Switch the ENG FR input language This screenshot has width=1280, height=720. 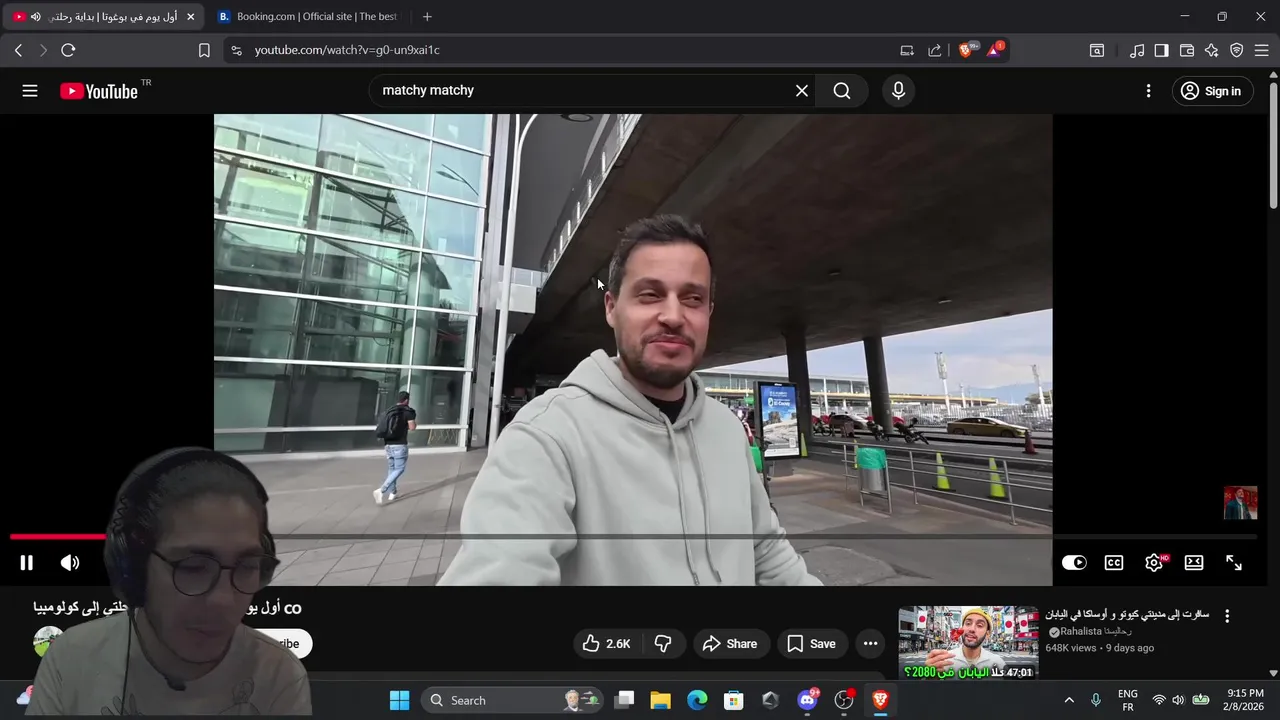1128,700
